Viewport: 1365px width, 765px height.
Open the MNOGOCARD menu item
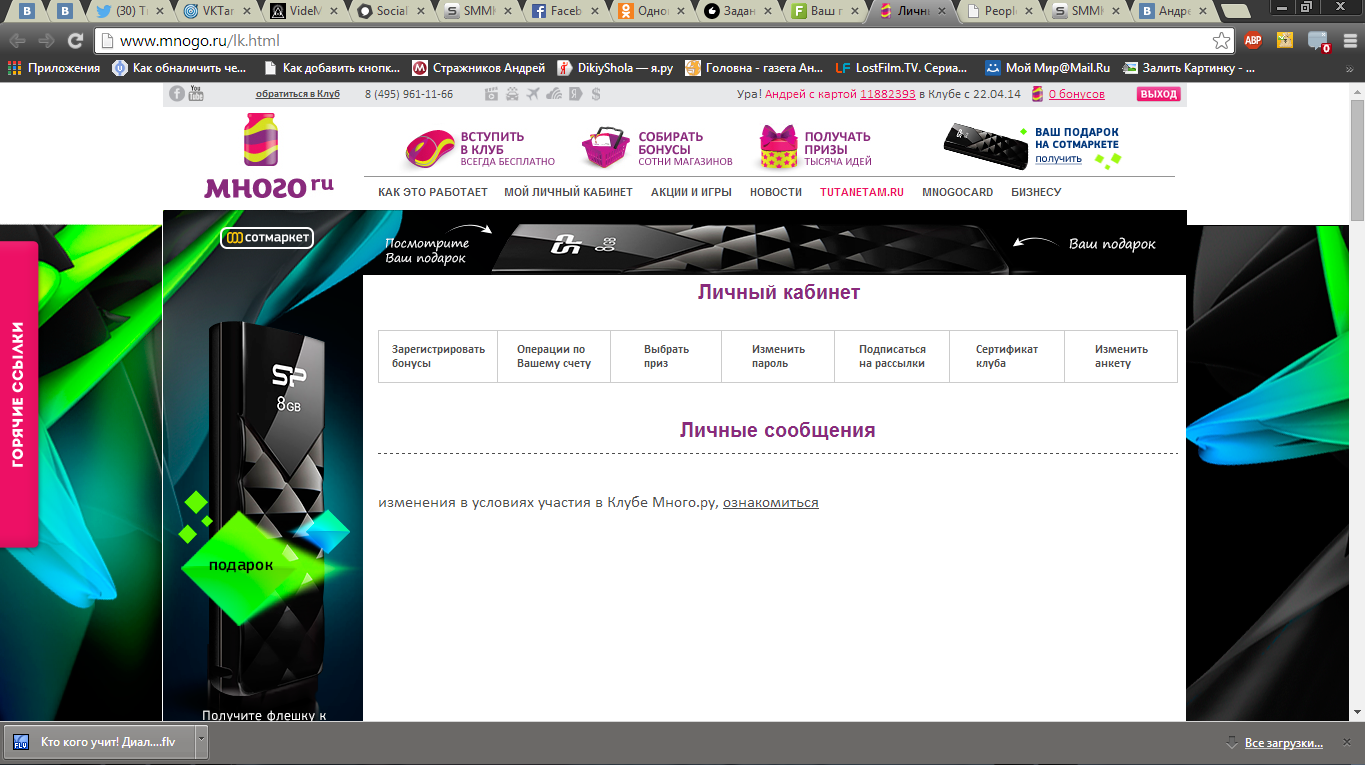point(958,192)
